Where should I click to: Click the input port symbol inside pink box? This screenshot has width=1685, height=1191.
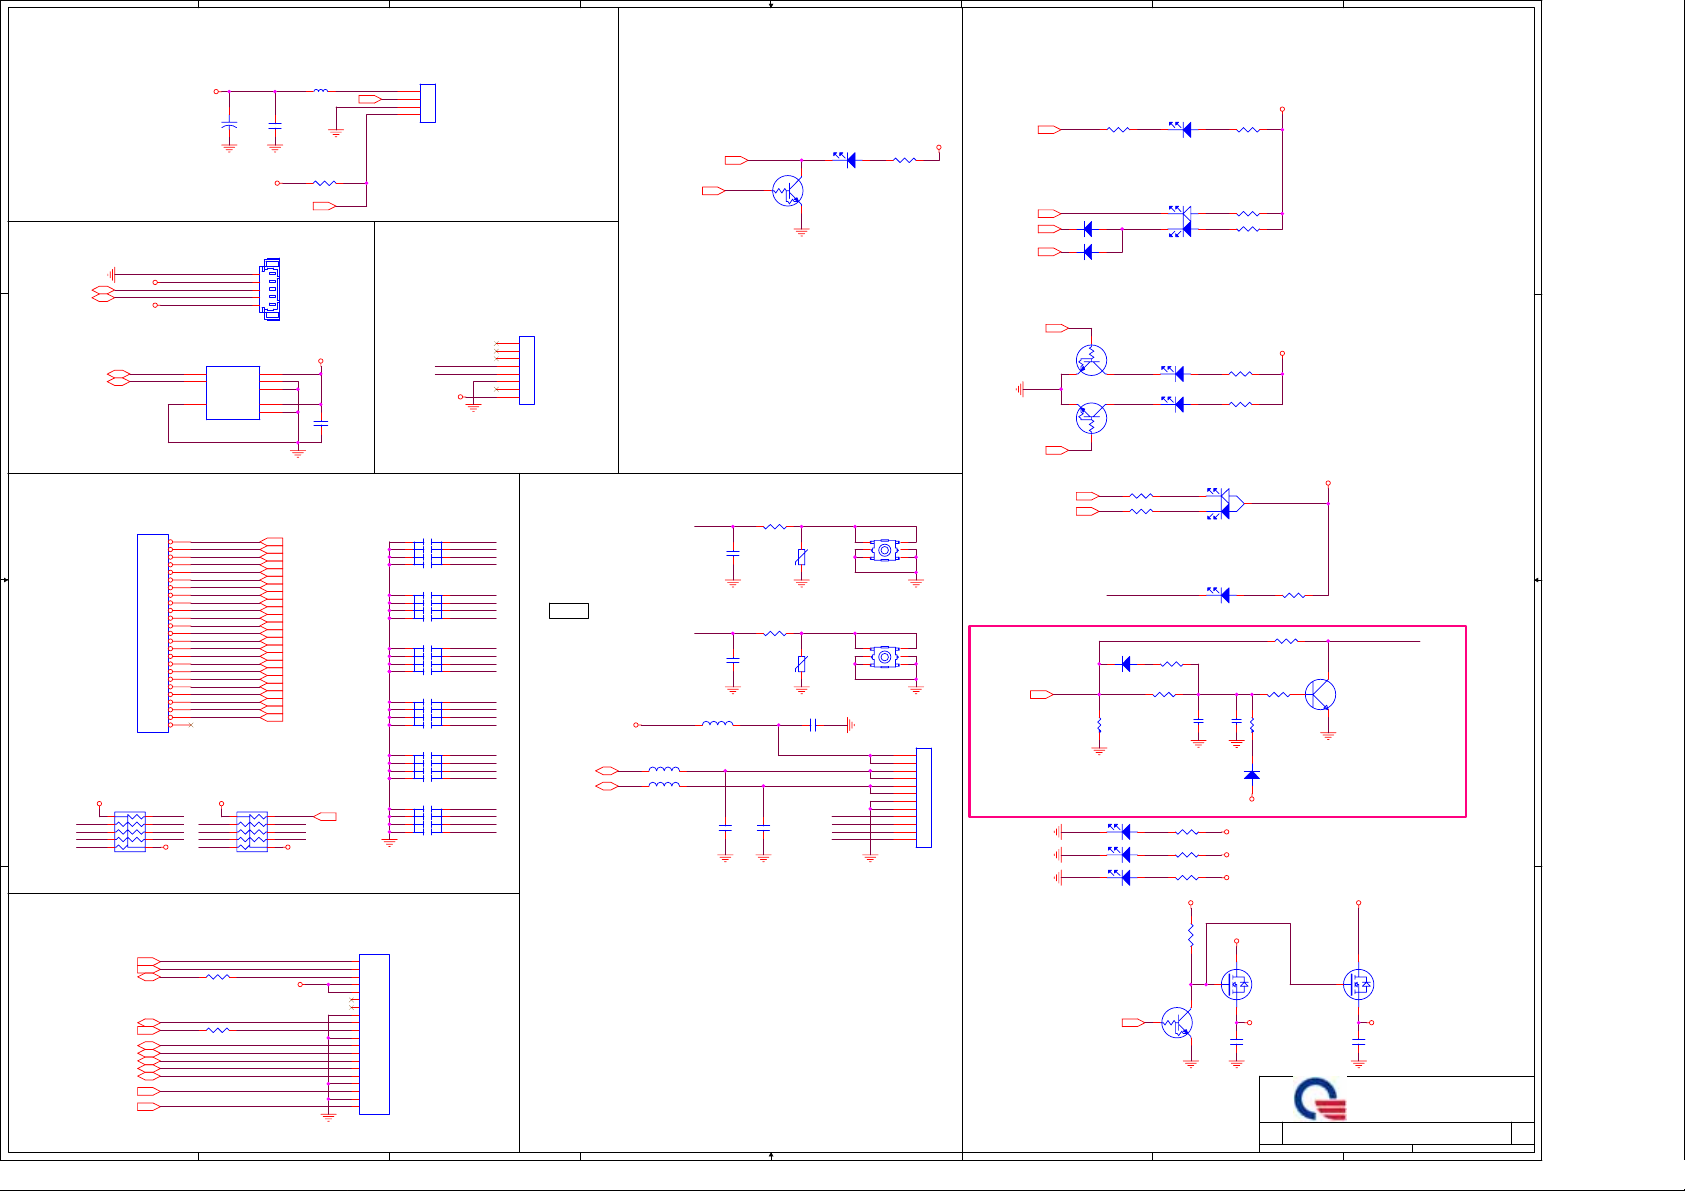point(1041,694)
